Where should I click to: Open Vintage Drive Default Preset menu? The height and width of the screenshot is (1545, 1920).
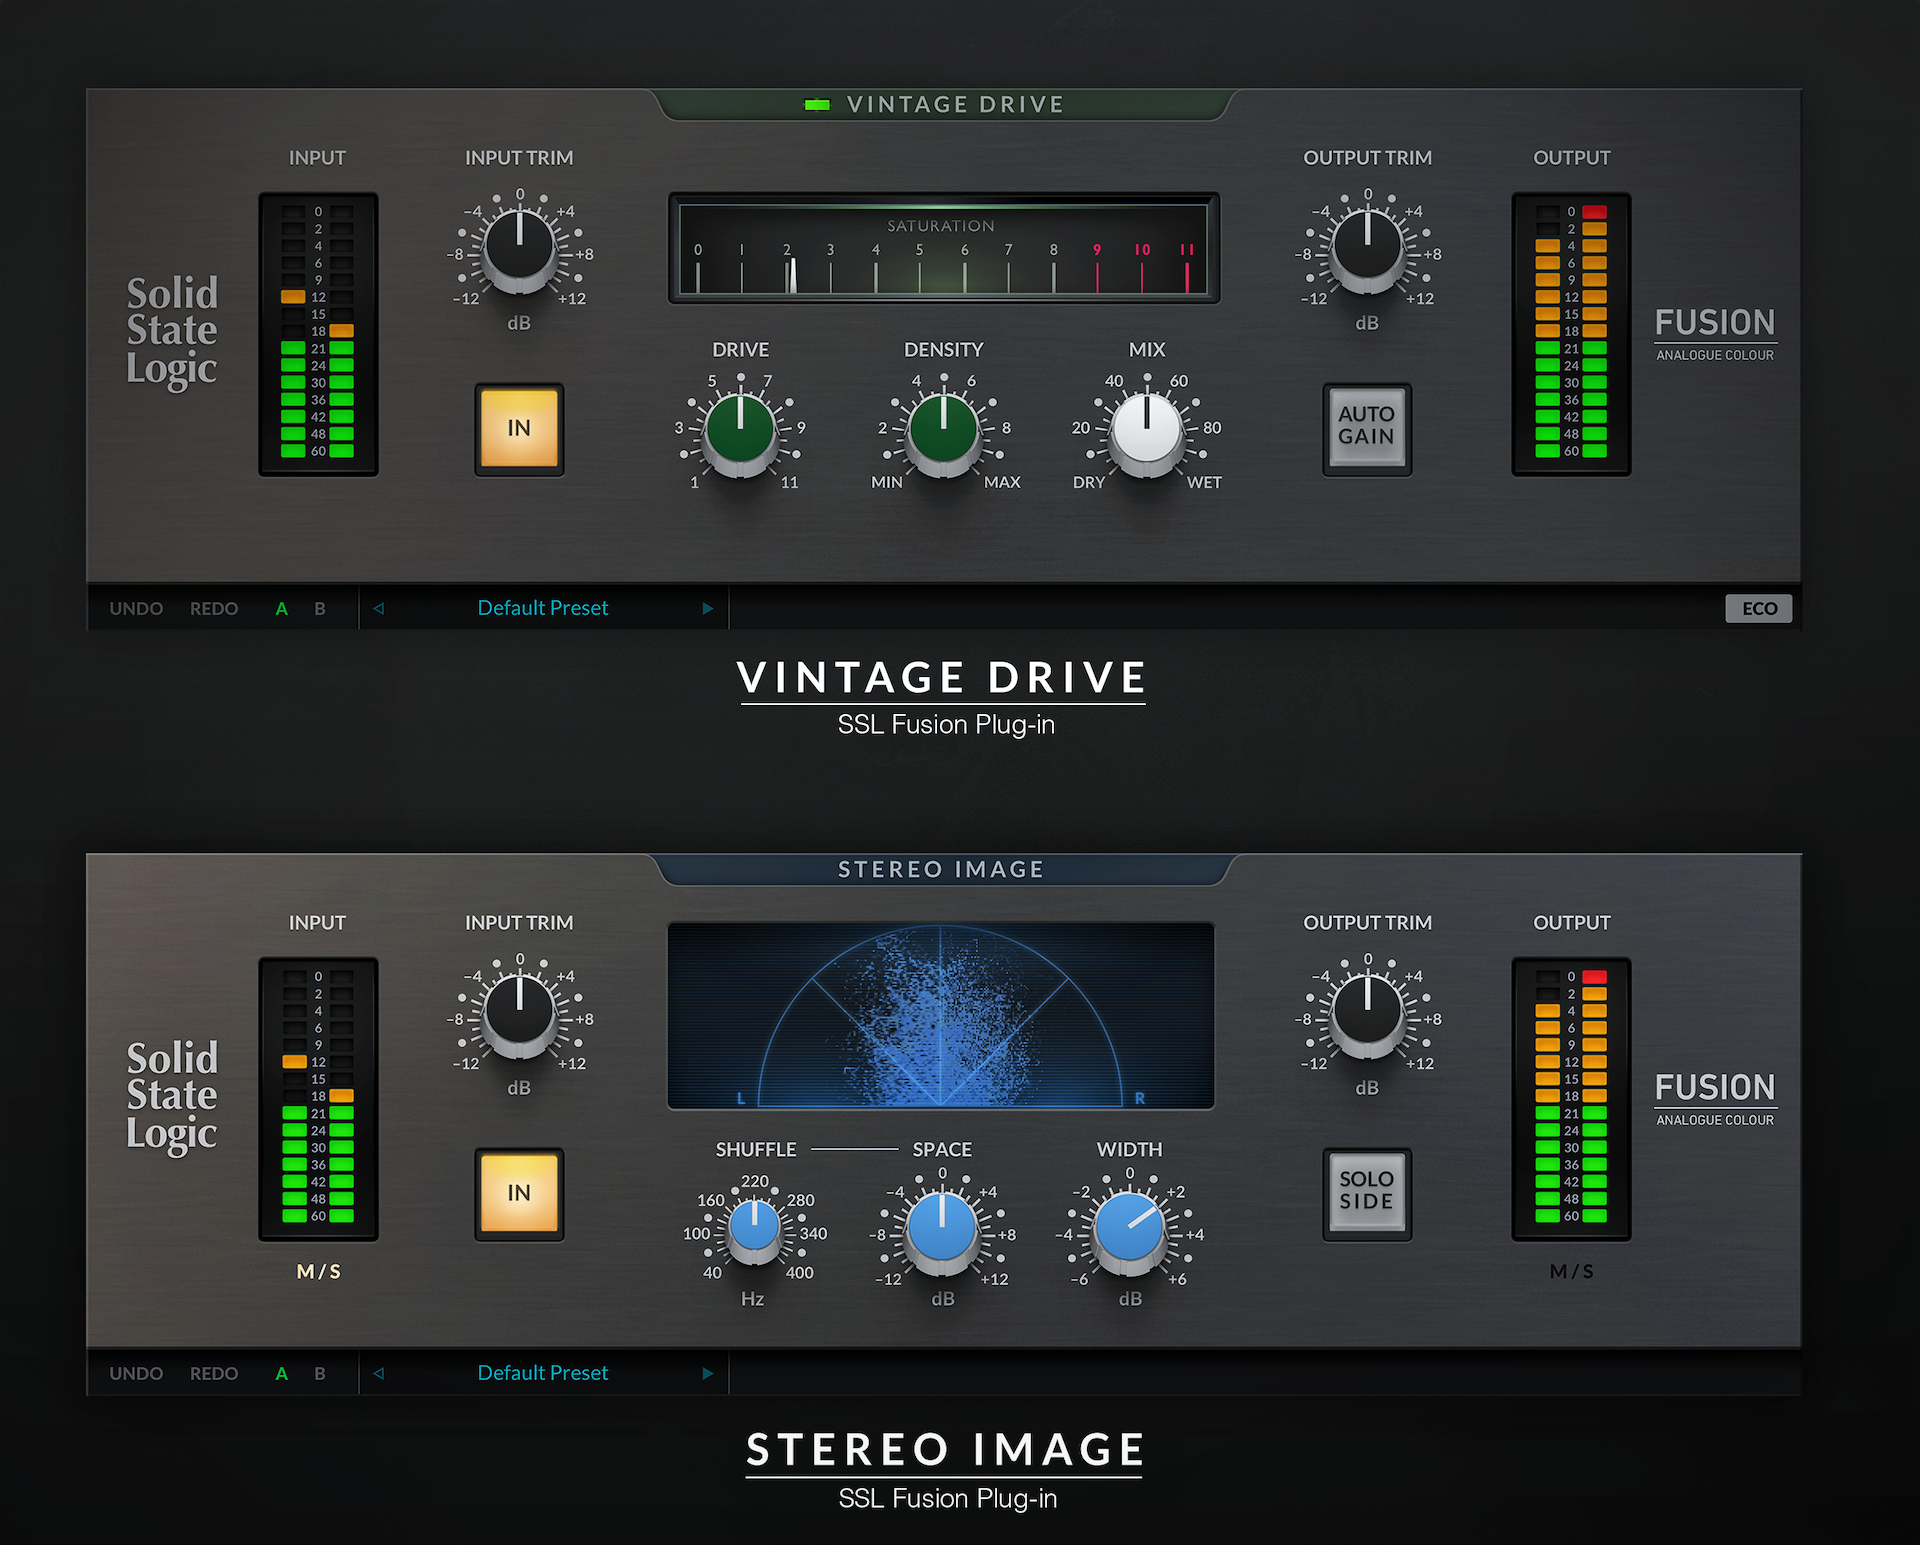tap(542, 608)
